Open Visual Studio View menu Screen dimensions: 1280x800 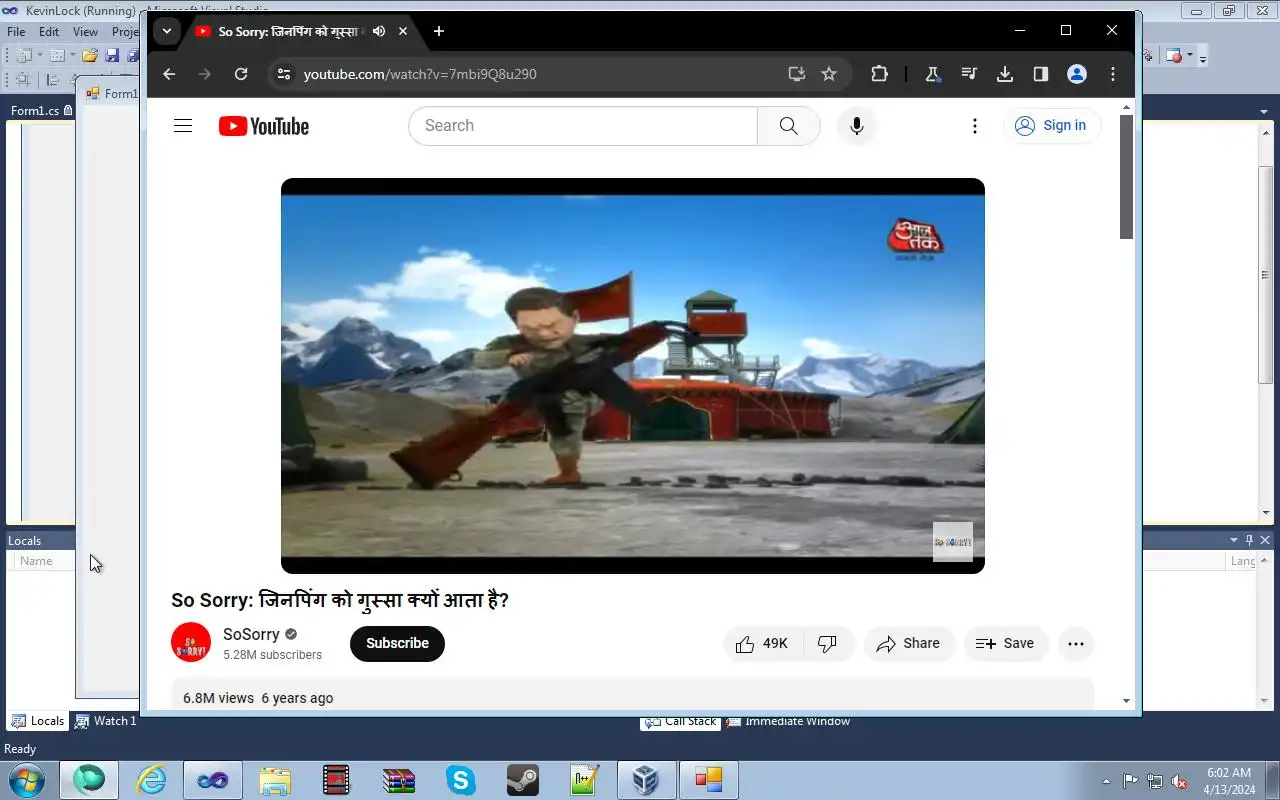coord(85,32)
